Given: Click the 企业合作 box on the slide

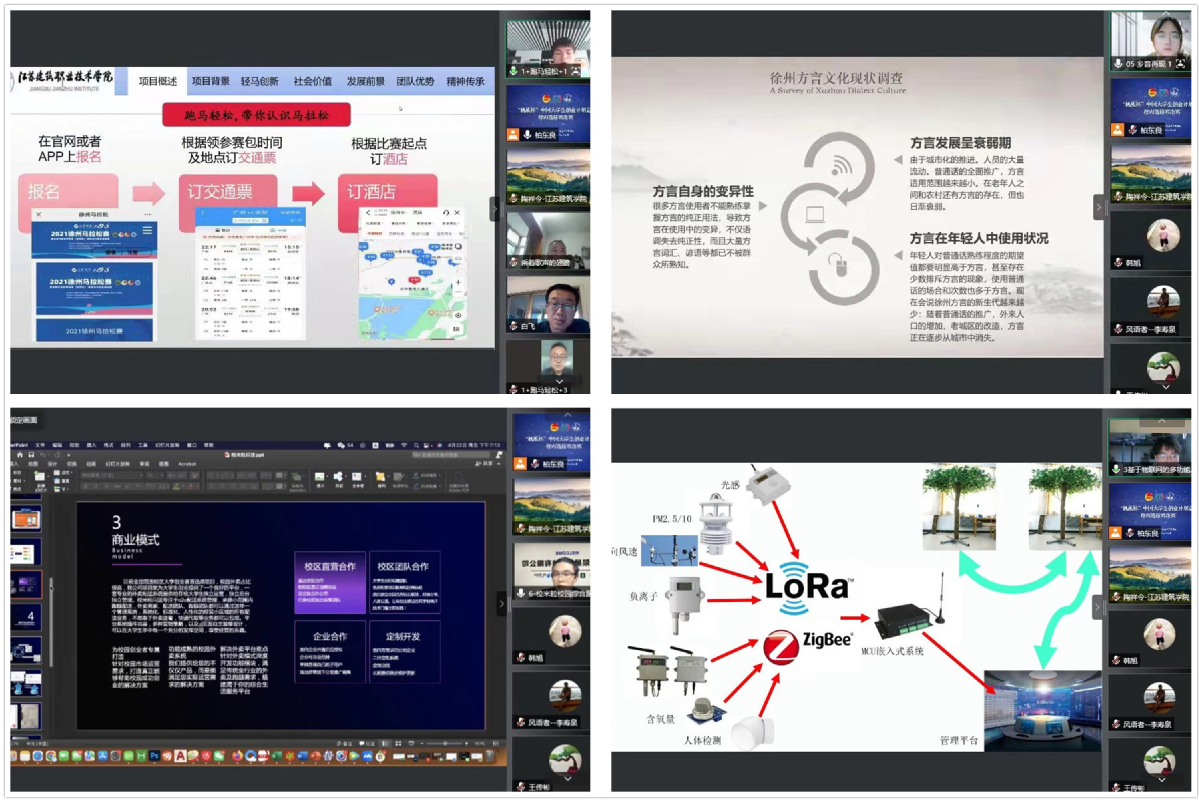Looking at the screenshot, I should [330, 652].
